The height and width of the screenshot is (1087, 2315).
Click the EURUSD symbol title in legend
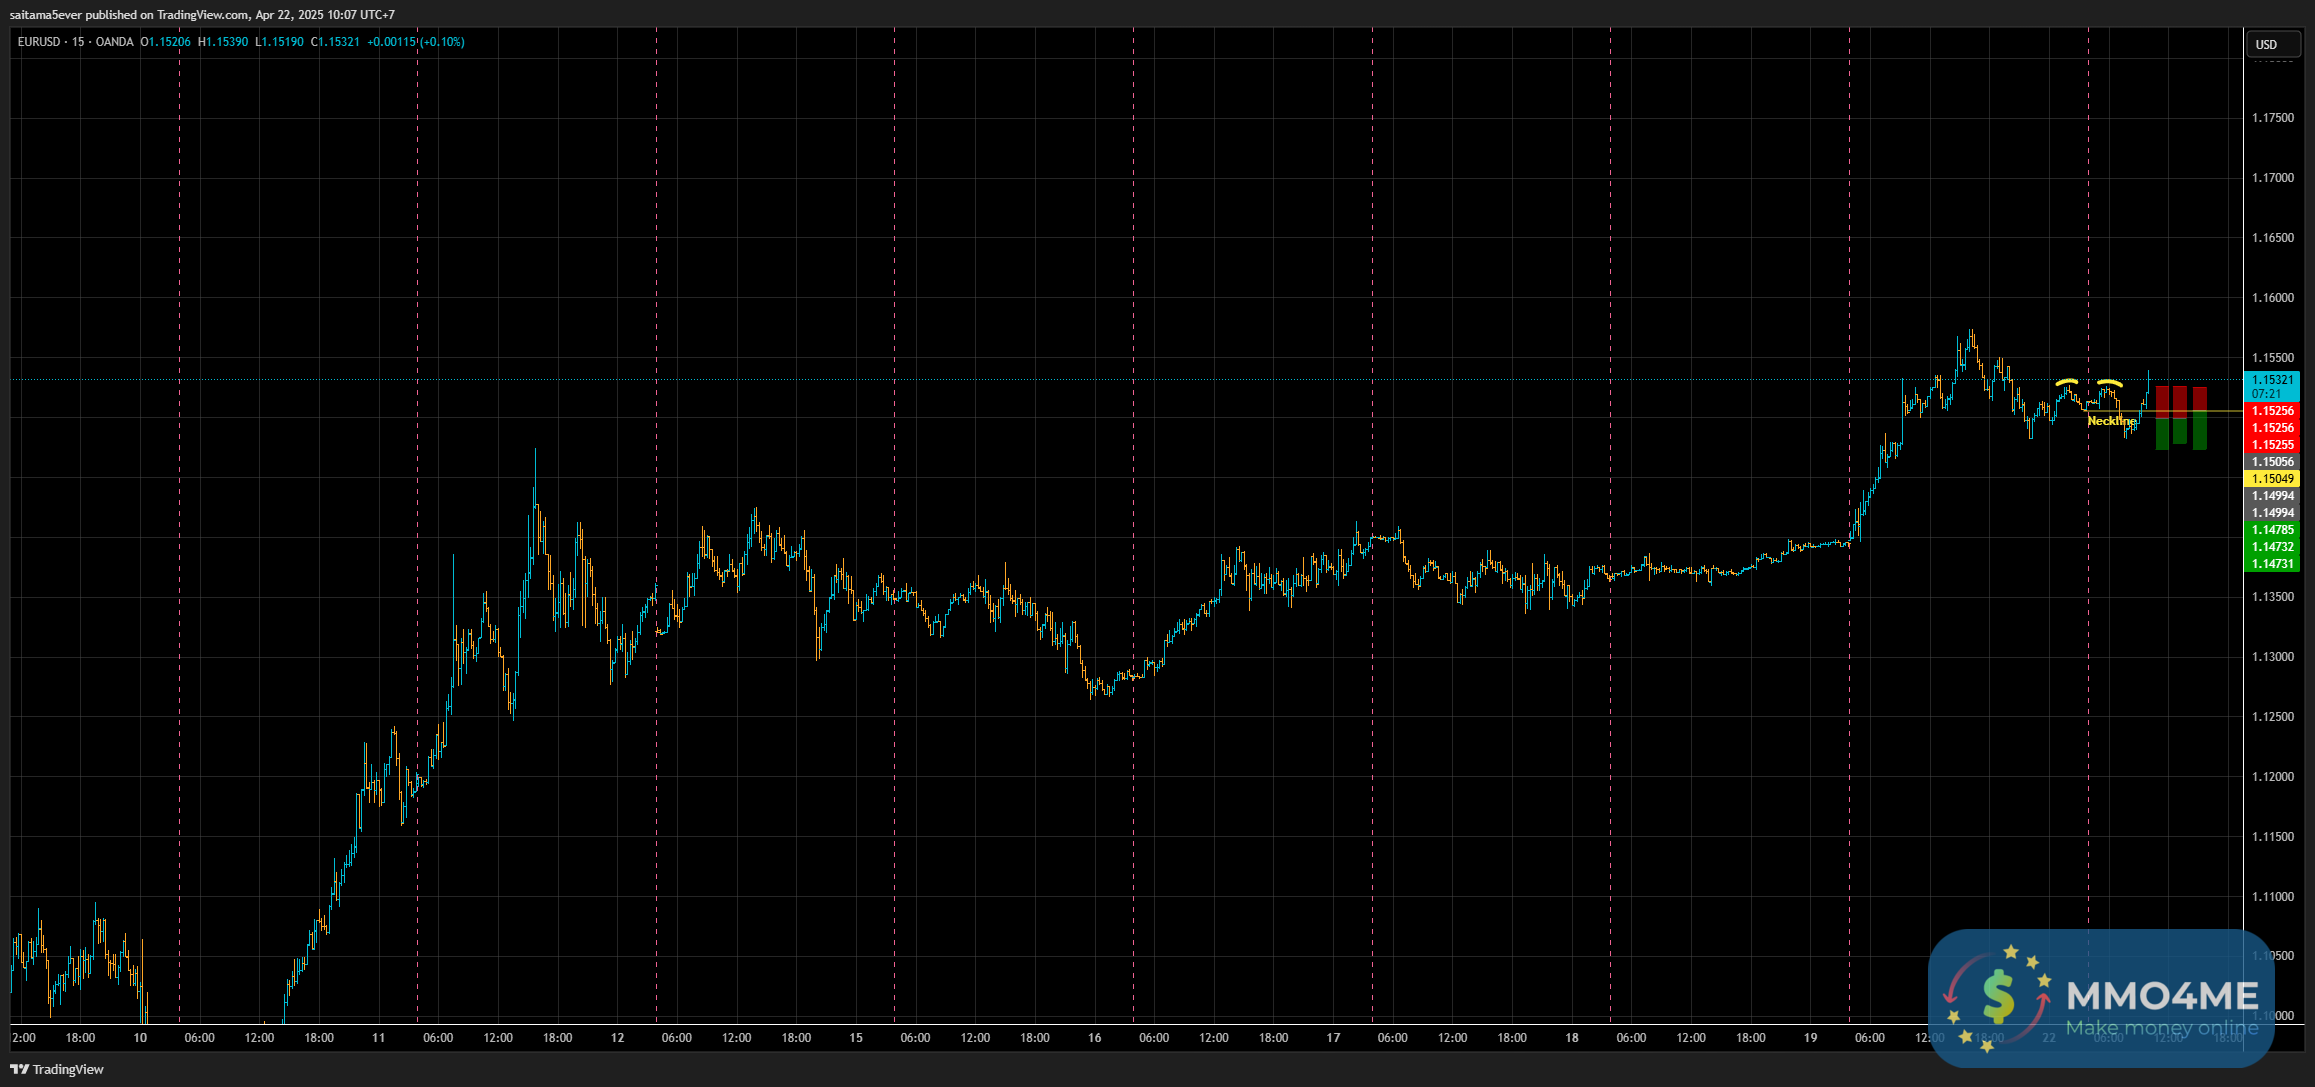tap(40, 42)
